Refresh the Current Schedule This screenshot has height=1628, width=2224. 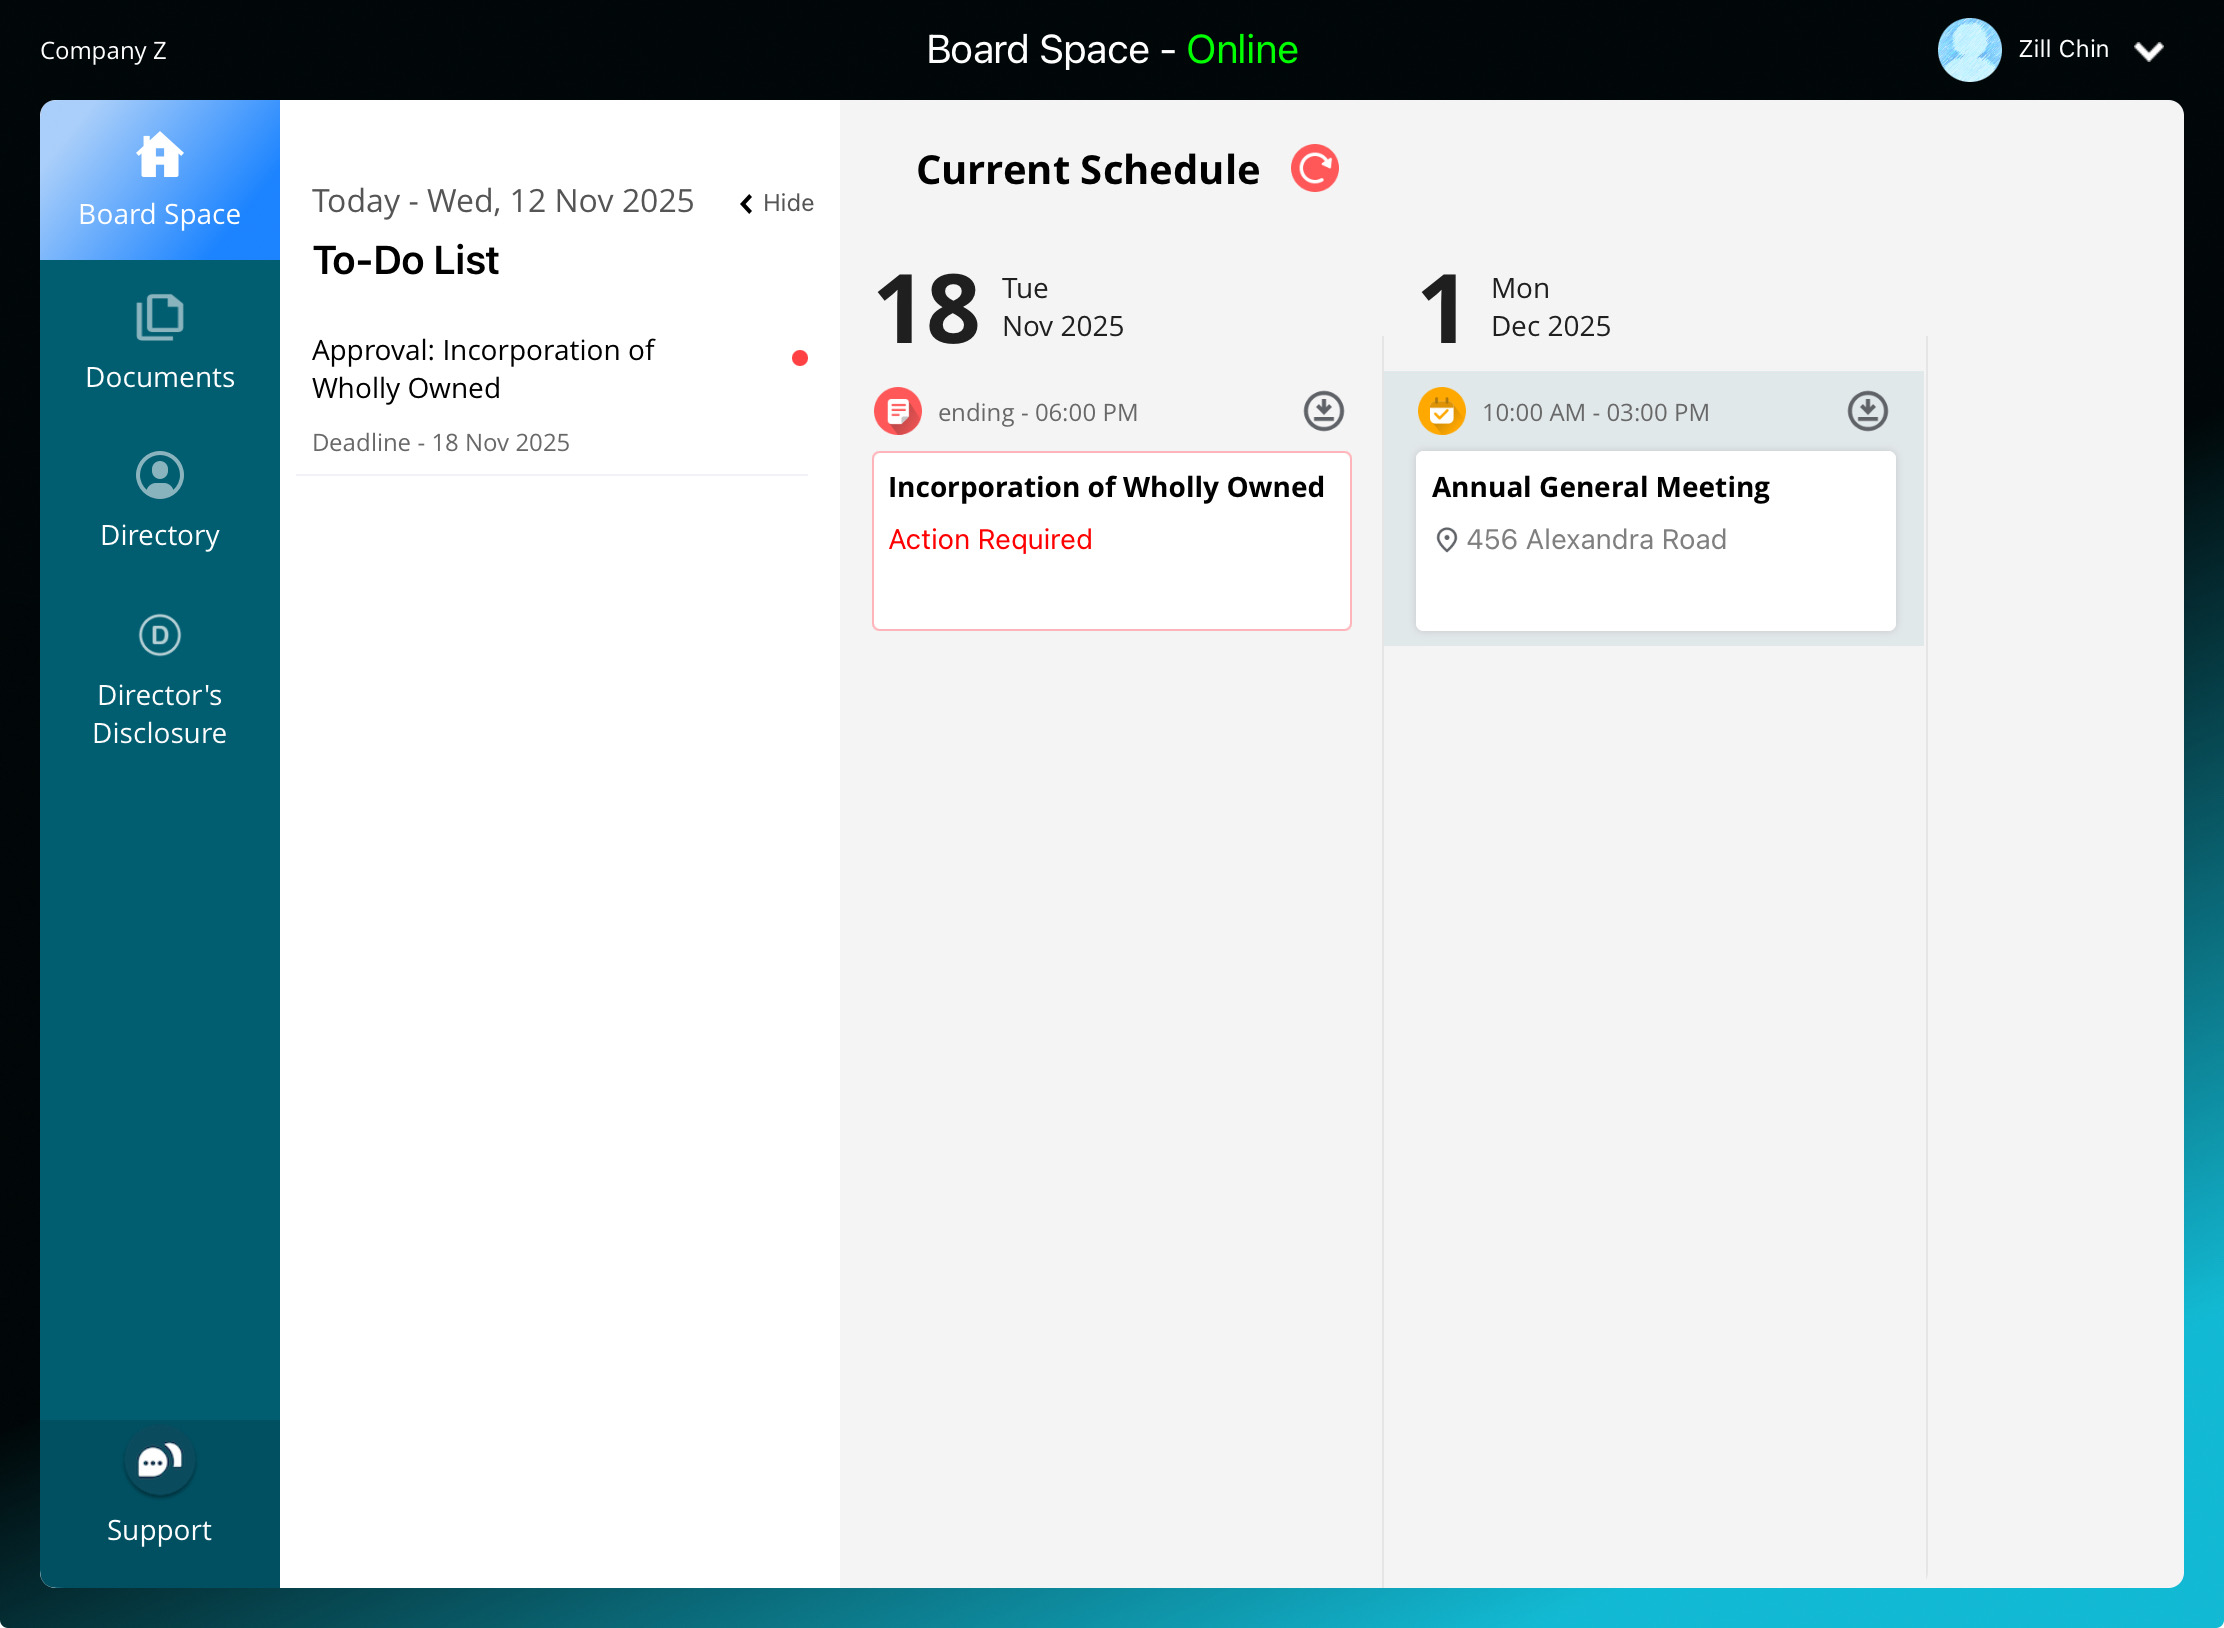(x=1314, y=168)
